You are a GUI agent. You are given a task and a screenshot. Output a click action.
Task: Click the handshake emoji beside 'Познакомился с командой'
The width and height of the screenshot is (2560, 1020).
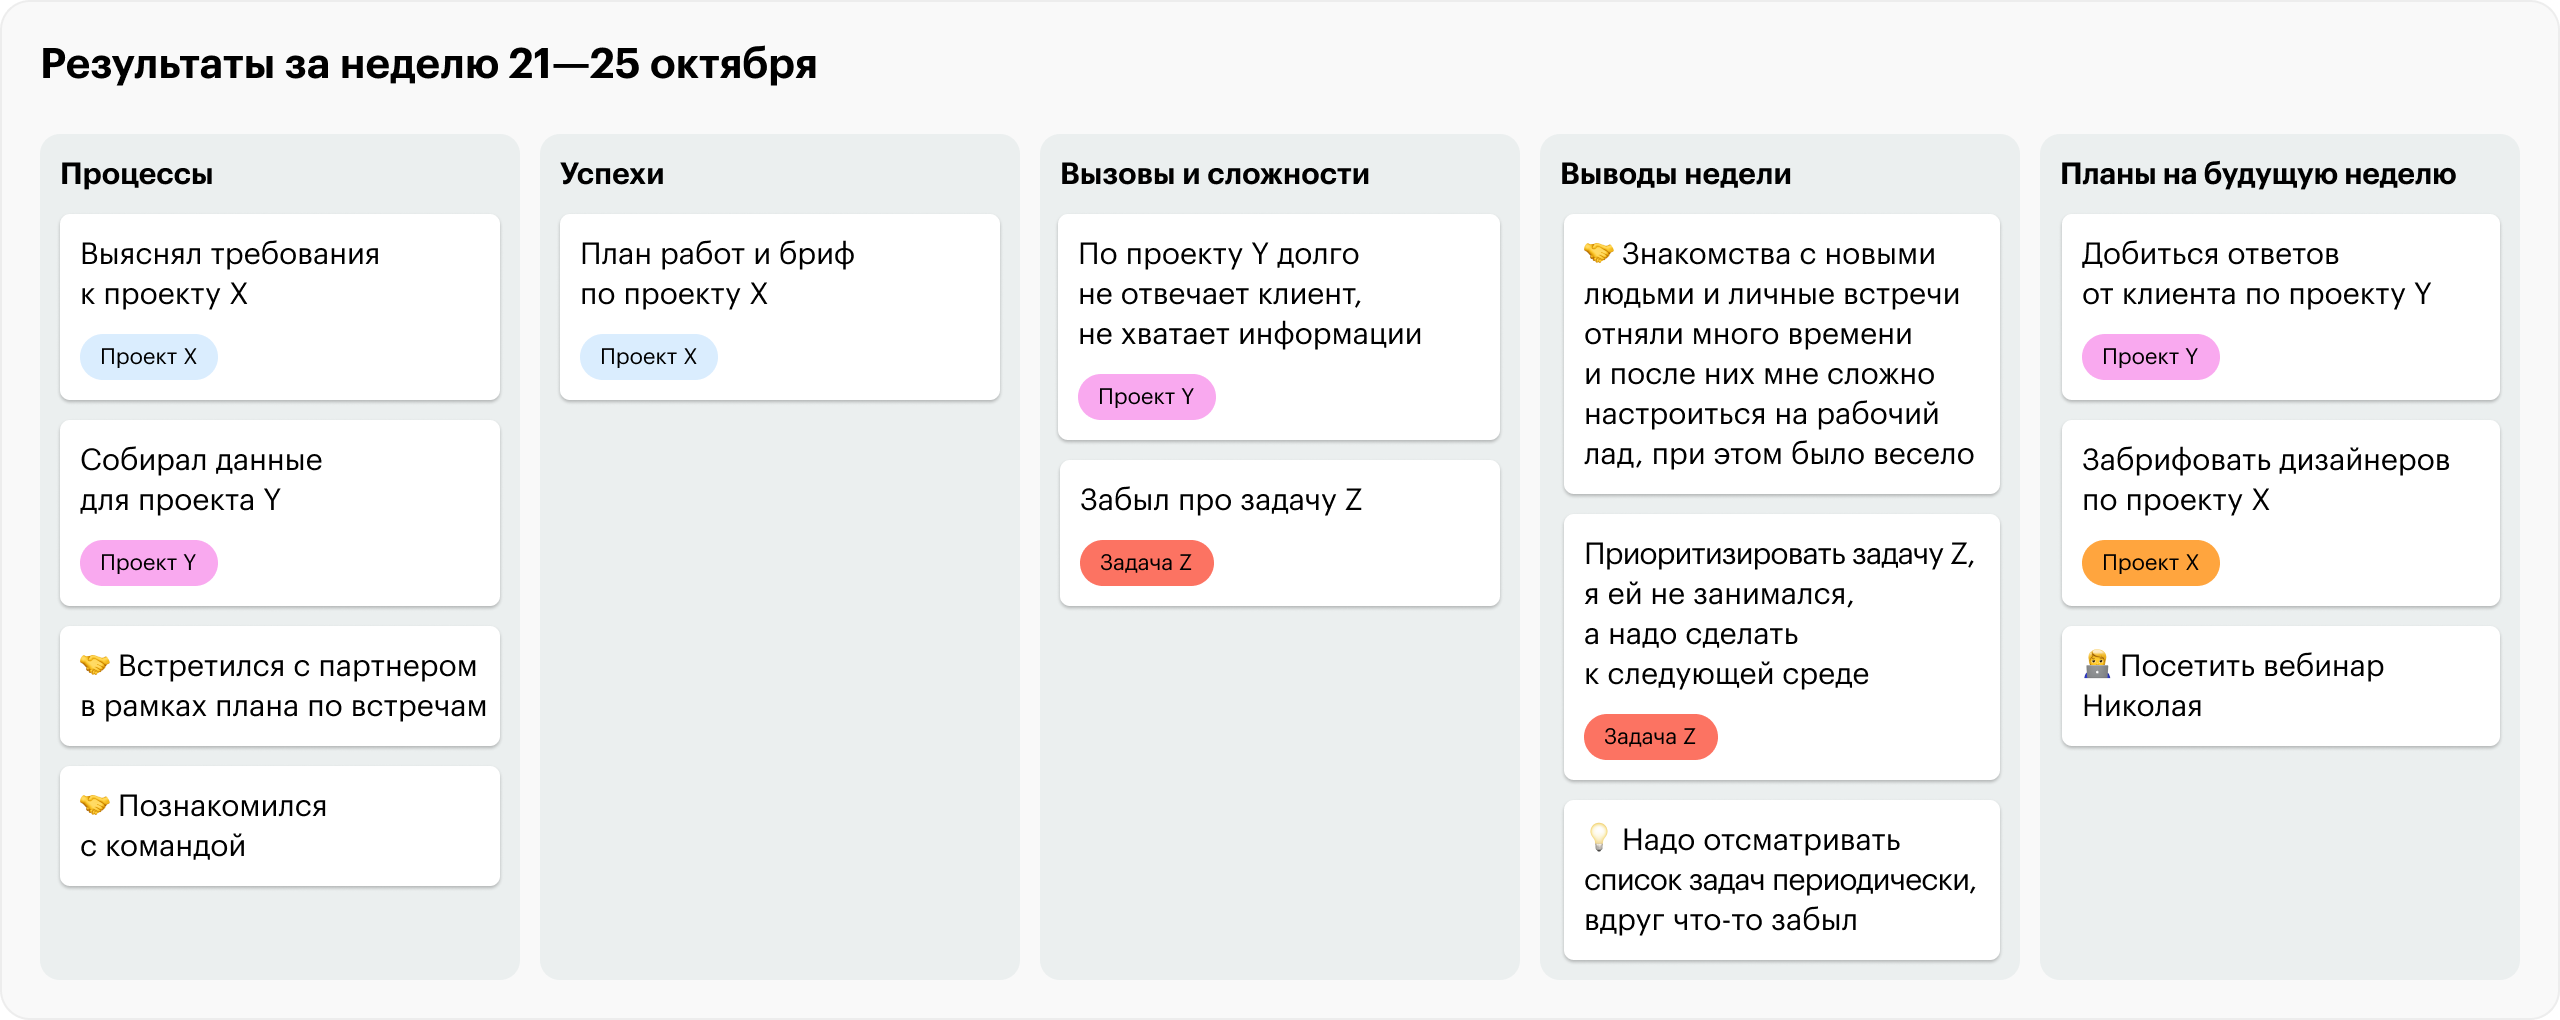coord(94,804)
